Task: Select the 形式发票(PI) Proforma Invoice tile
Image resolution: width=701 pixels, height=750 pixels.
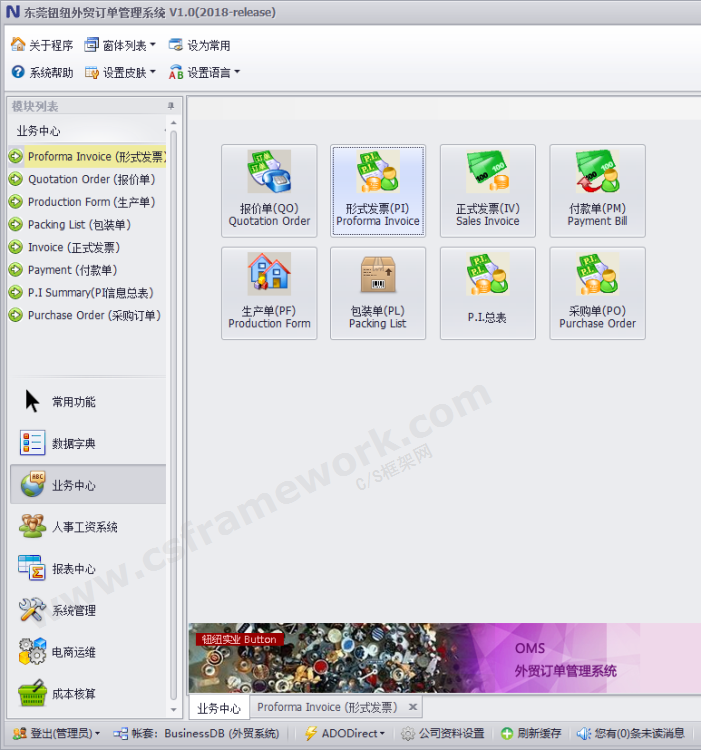Action: pyautogui.click(x=378, y=190)
